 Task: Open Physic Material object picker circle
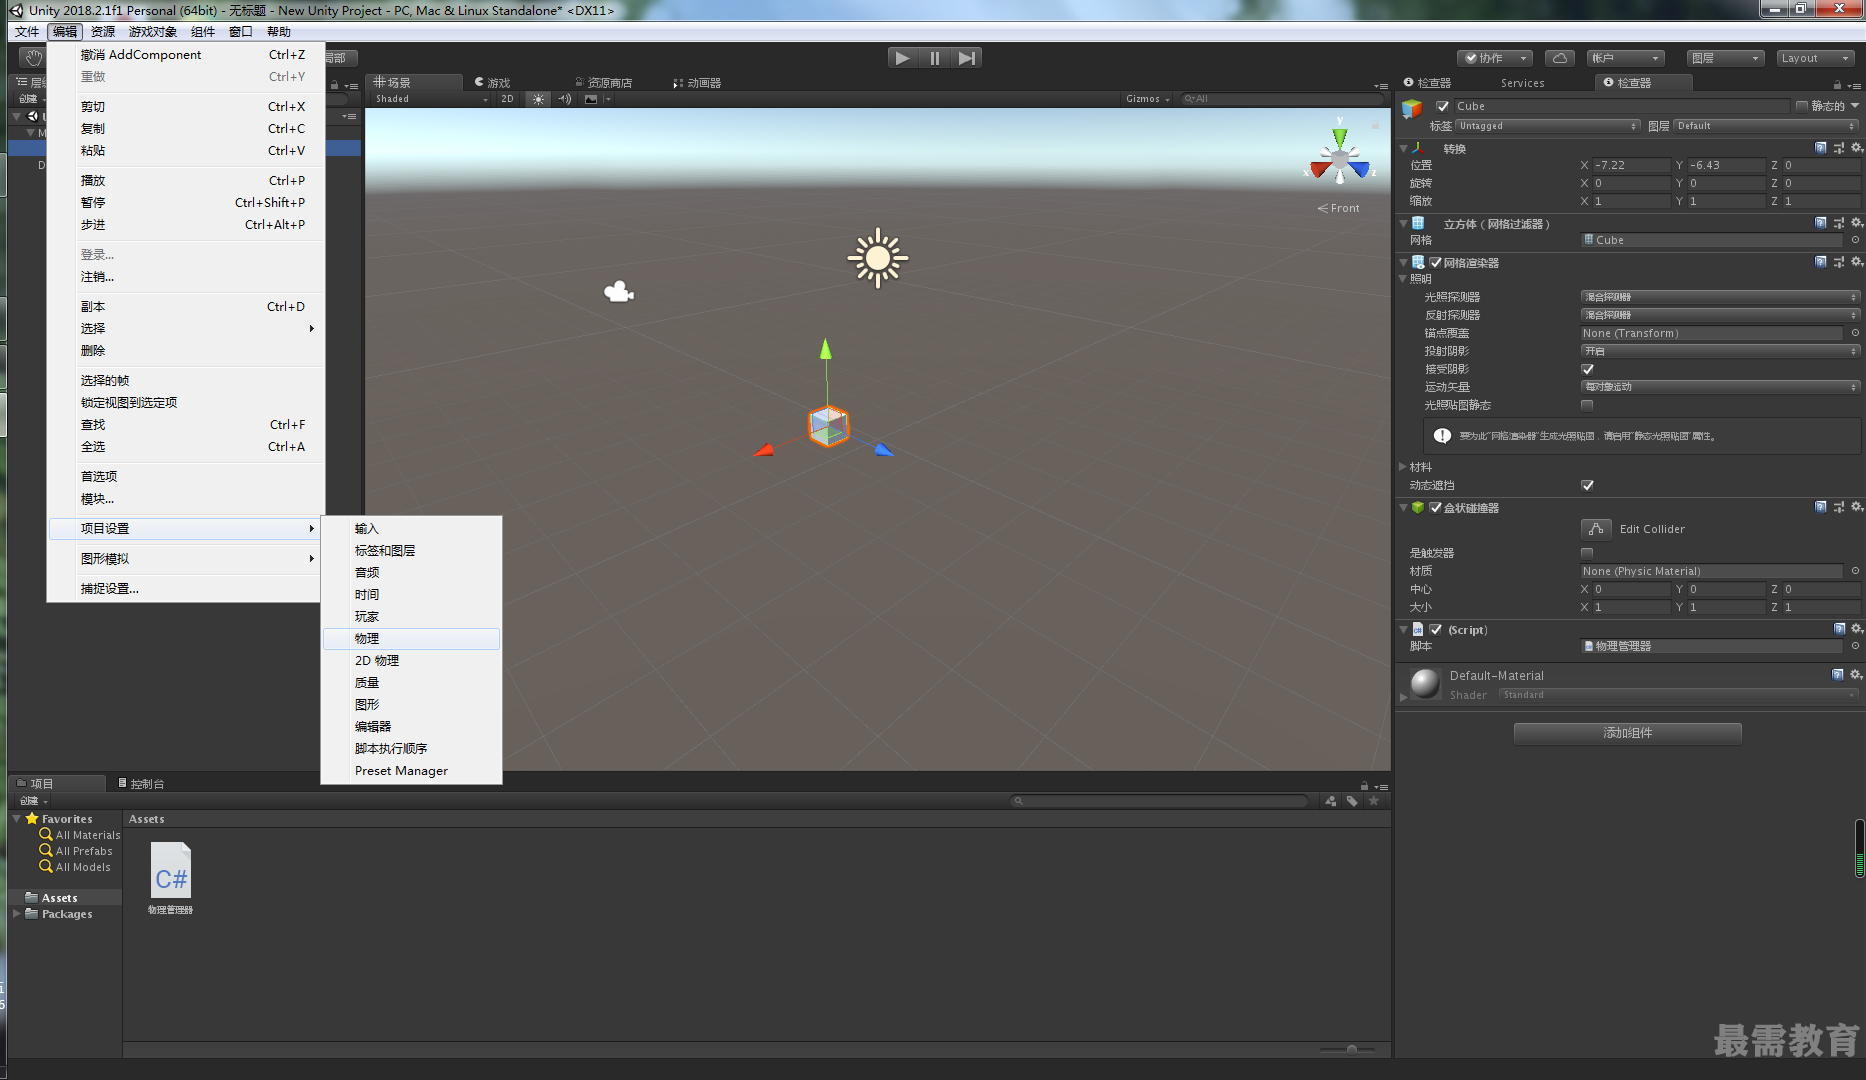(x=1855, y=571)
